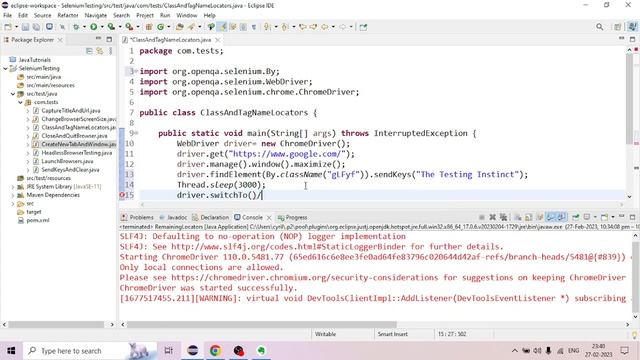Viewport: 640px width, 360px height.
Task: Open Package Explorer view menu dots
Action: 110,51
